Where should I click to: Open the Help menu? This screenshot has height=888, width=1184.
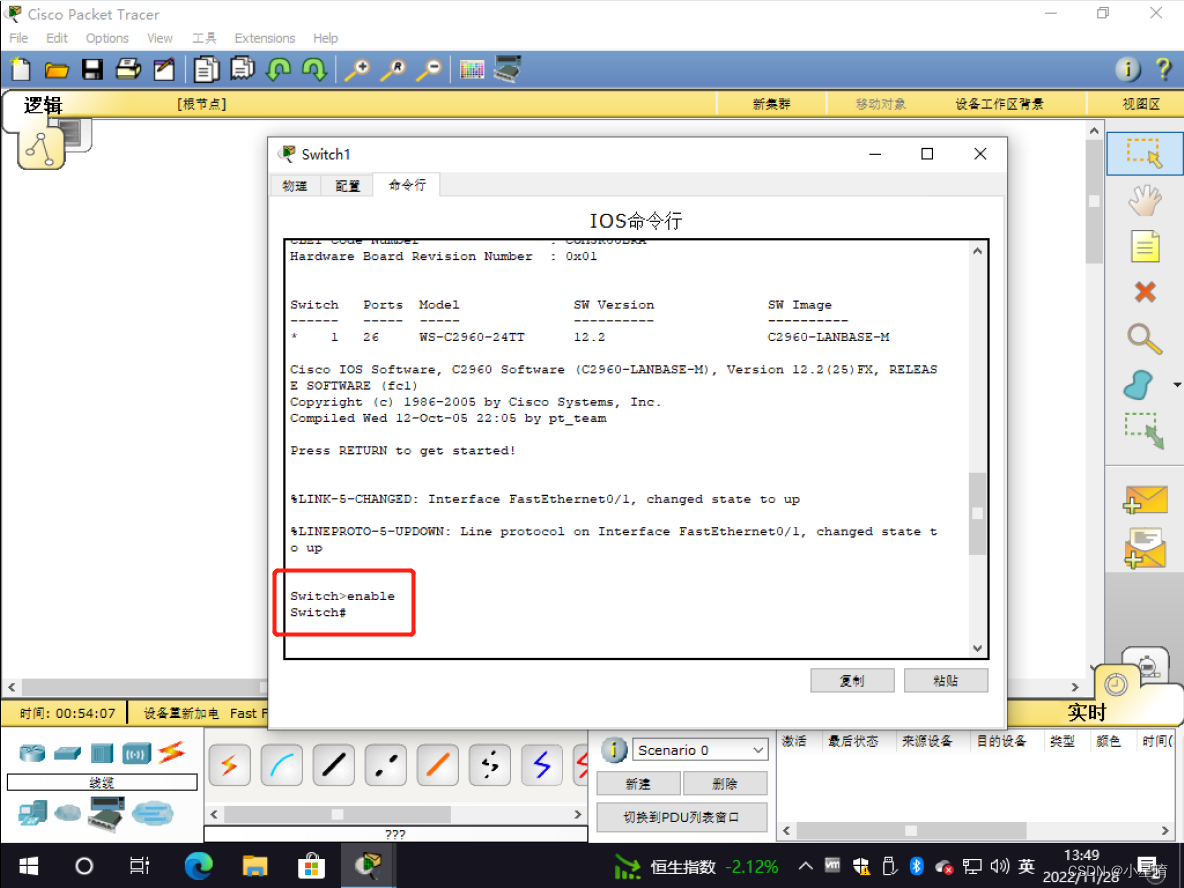[x=325, y=38]
